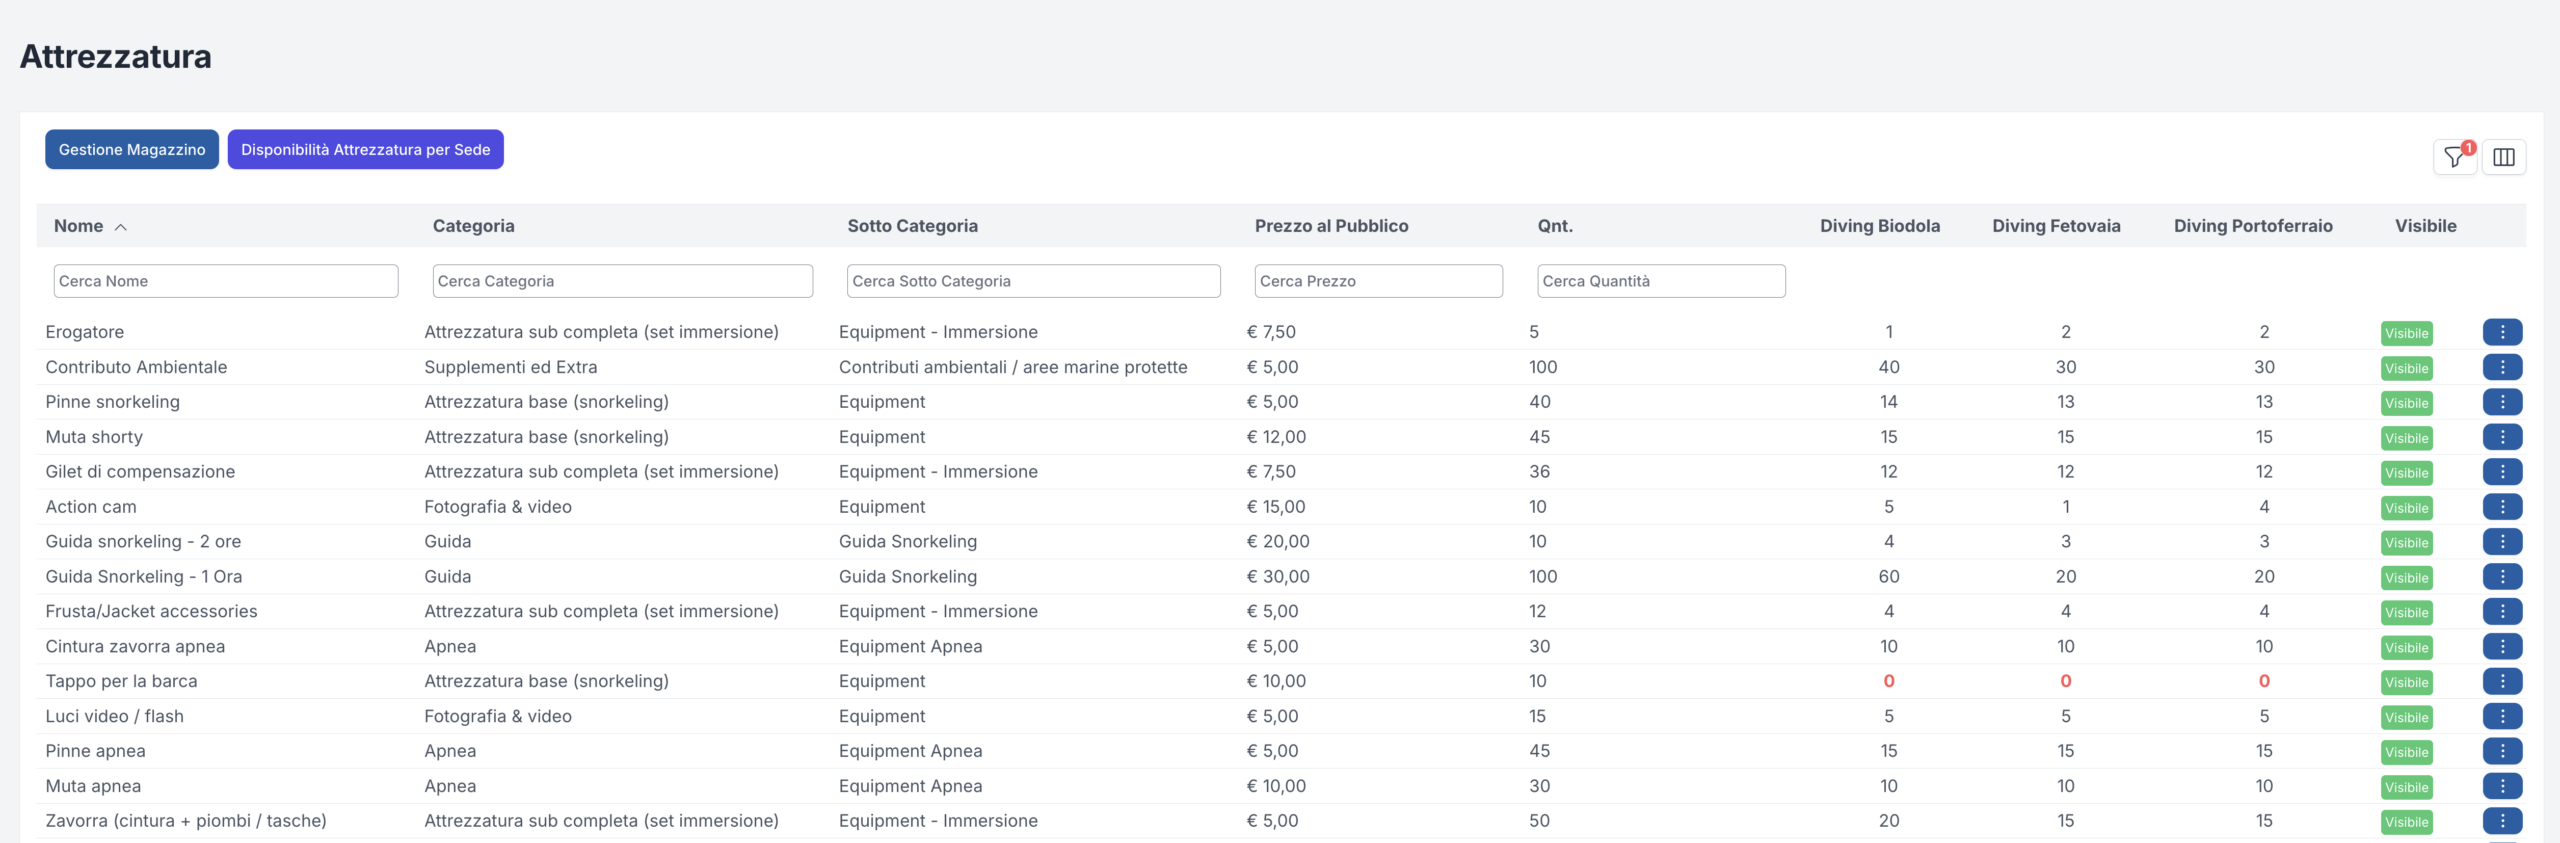Click the Sotto Categoria column header
This screenshot has height=843, width=2560.
tap(912, 226)
